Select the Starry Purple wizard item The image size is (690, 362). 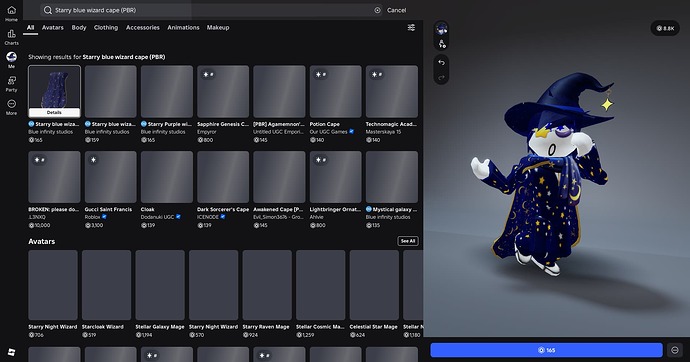[167, 91]
